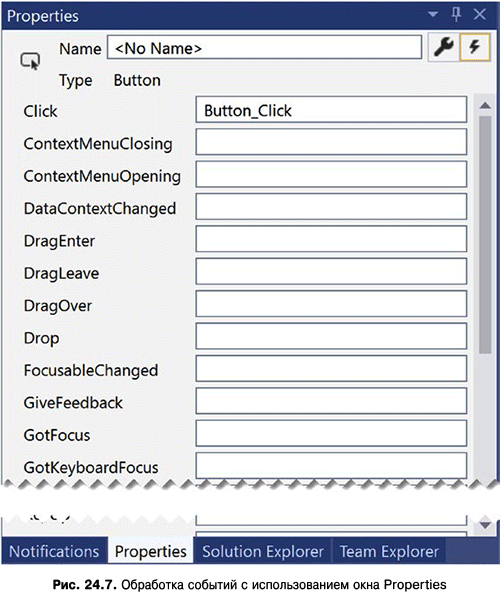The width and height of the screenshot is (500, 602).
Task: Pin the Properties panel with pushpin icon
Action: point(456,15)
